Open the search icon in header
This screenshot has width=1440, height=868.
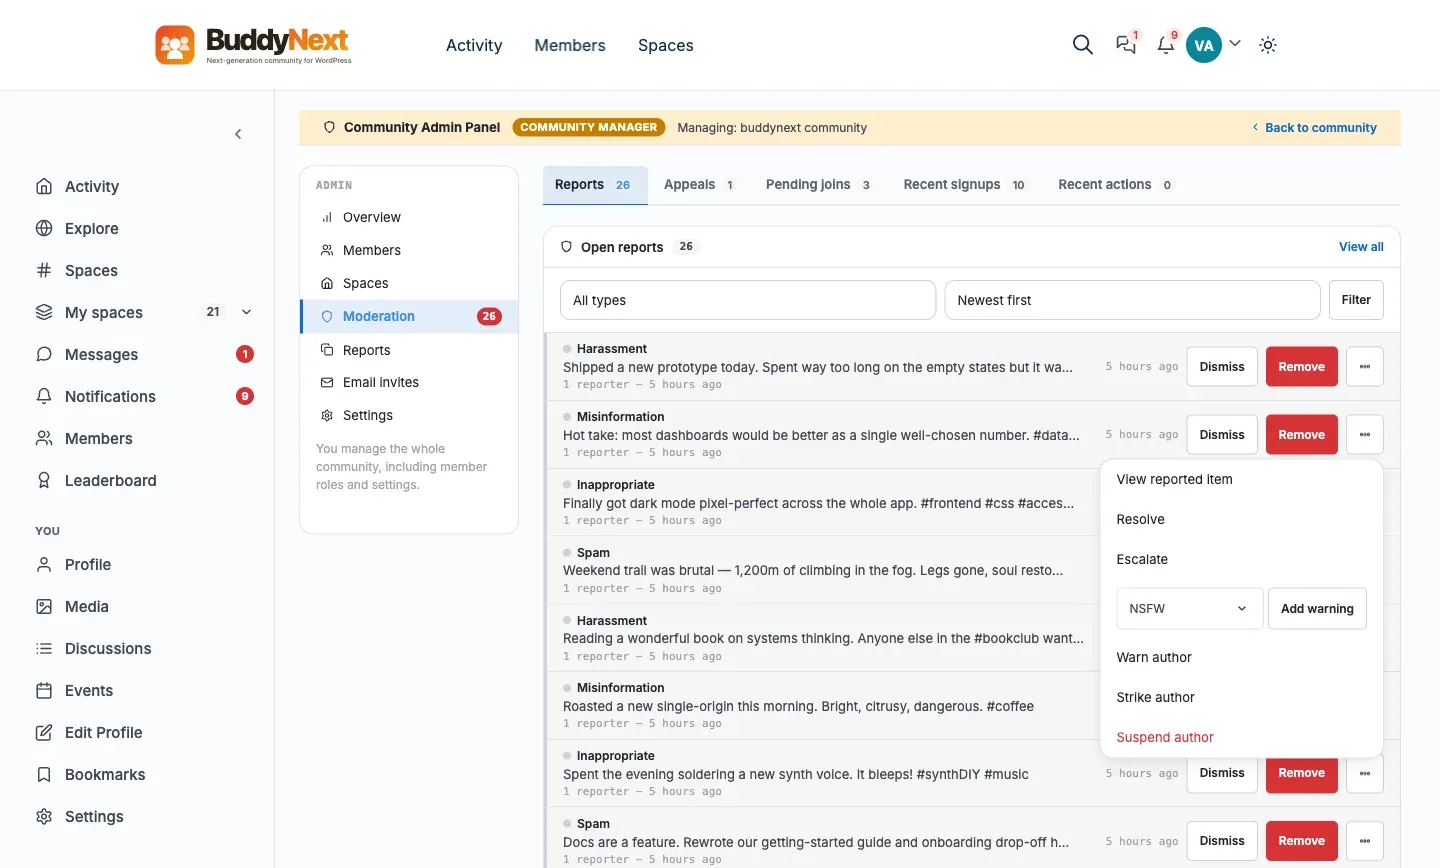coord(1082,45)
